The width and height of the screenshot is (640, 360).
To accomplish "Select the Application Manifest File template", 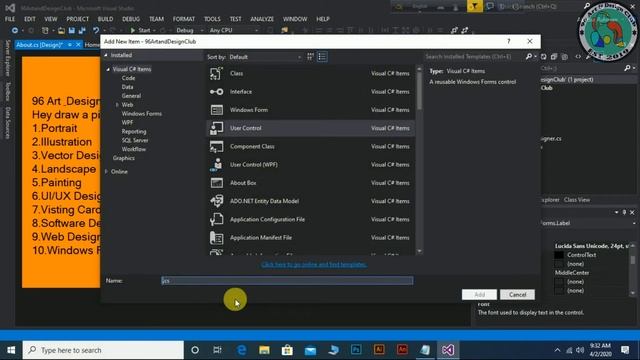I will tap(310, 238).
